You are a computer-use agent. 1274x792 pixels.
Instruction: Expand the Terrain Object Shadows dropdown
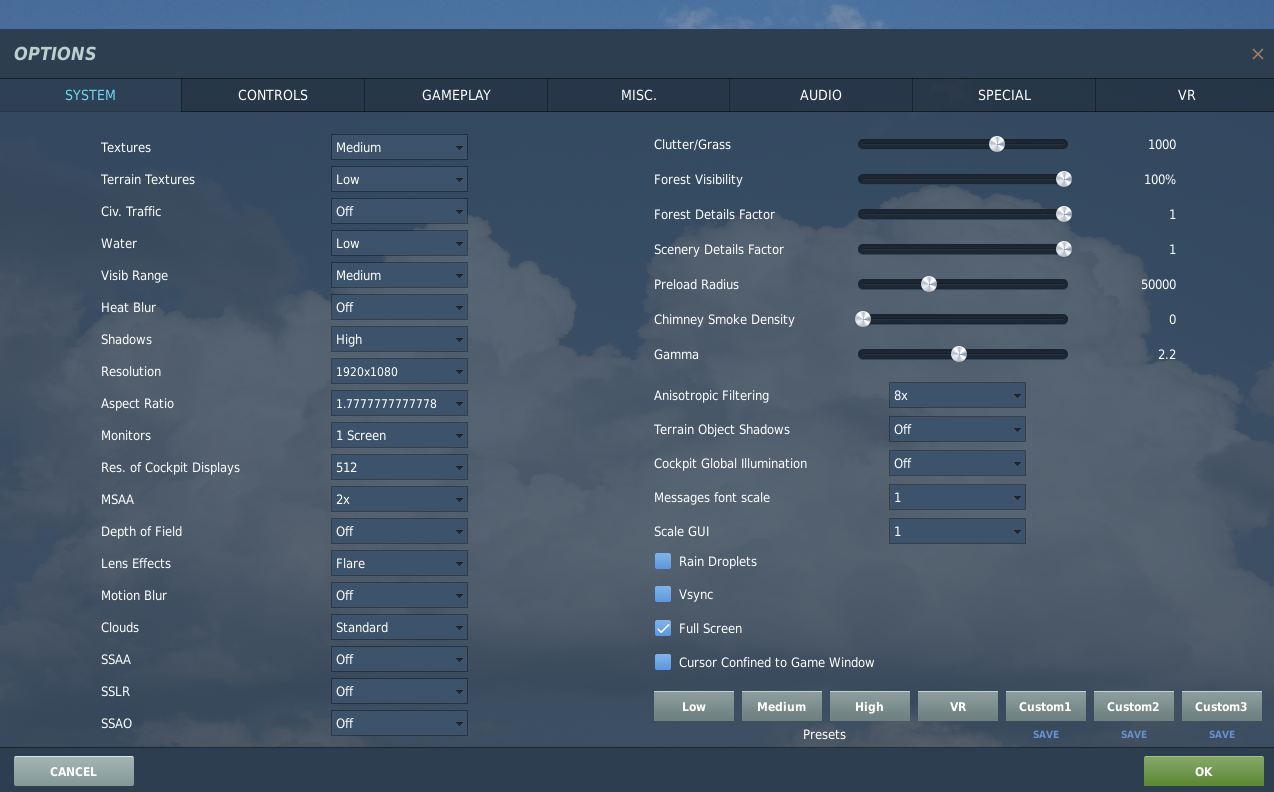point(957,429)
